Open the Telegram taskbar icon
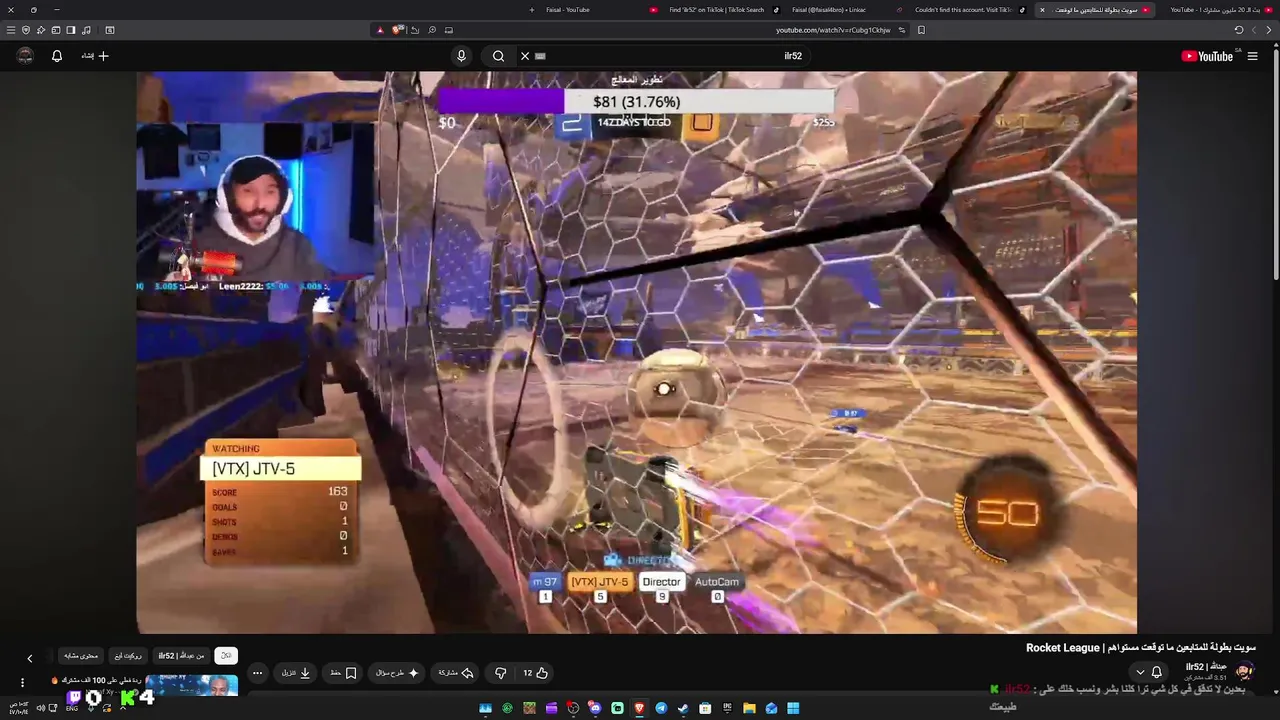 661,708
